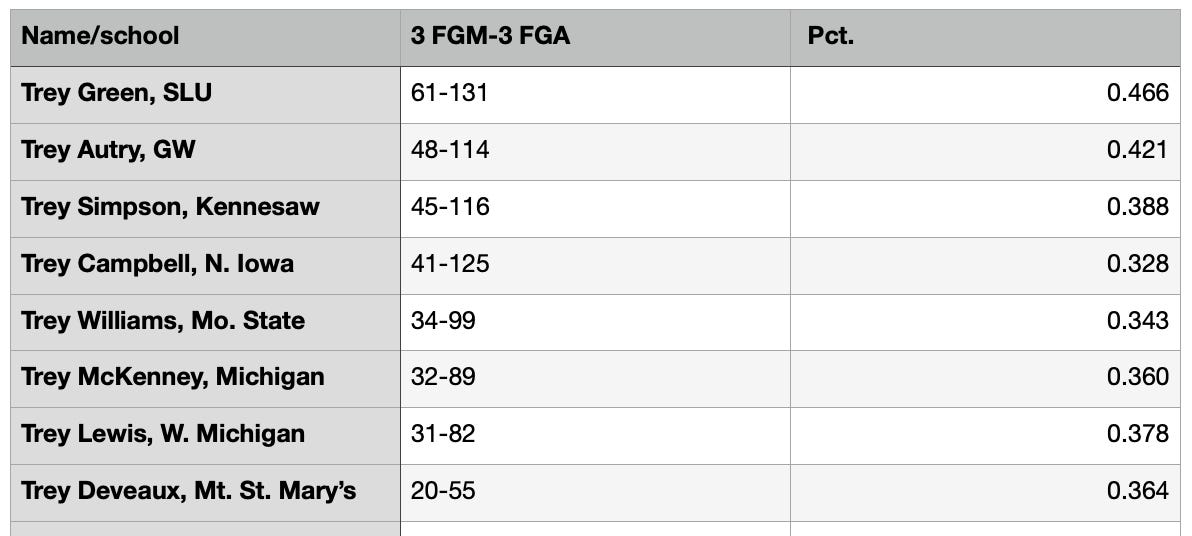
Task: Click the 45-116 cell
Action: 595,209
